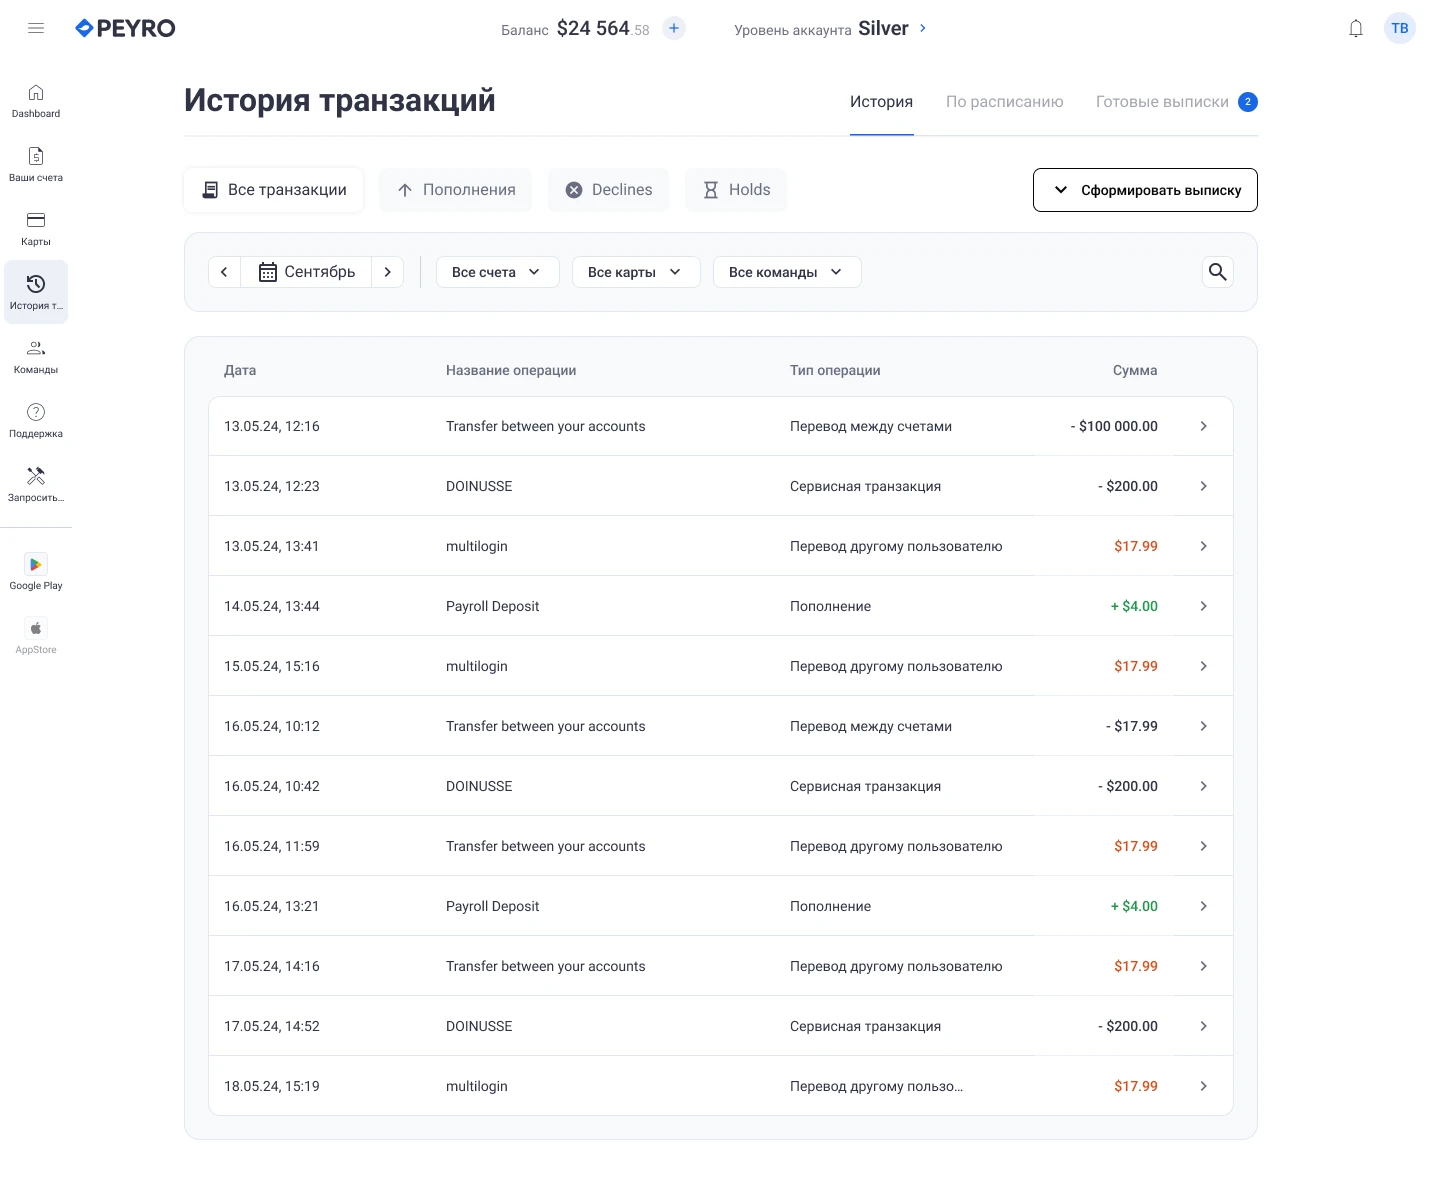Expand 16.05.24, 10:42 DOINUSSE row chevron

(x=1203, y=786)
